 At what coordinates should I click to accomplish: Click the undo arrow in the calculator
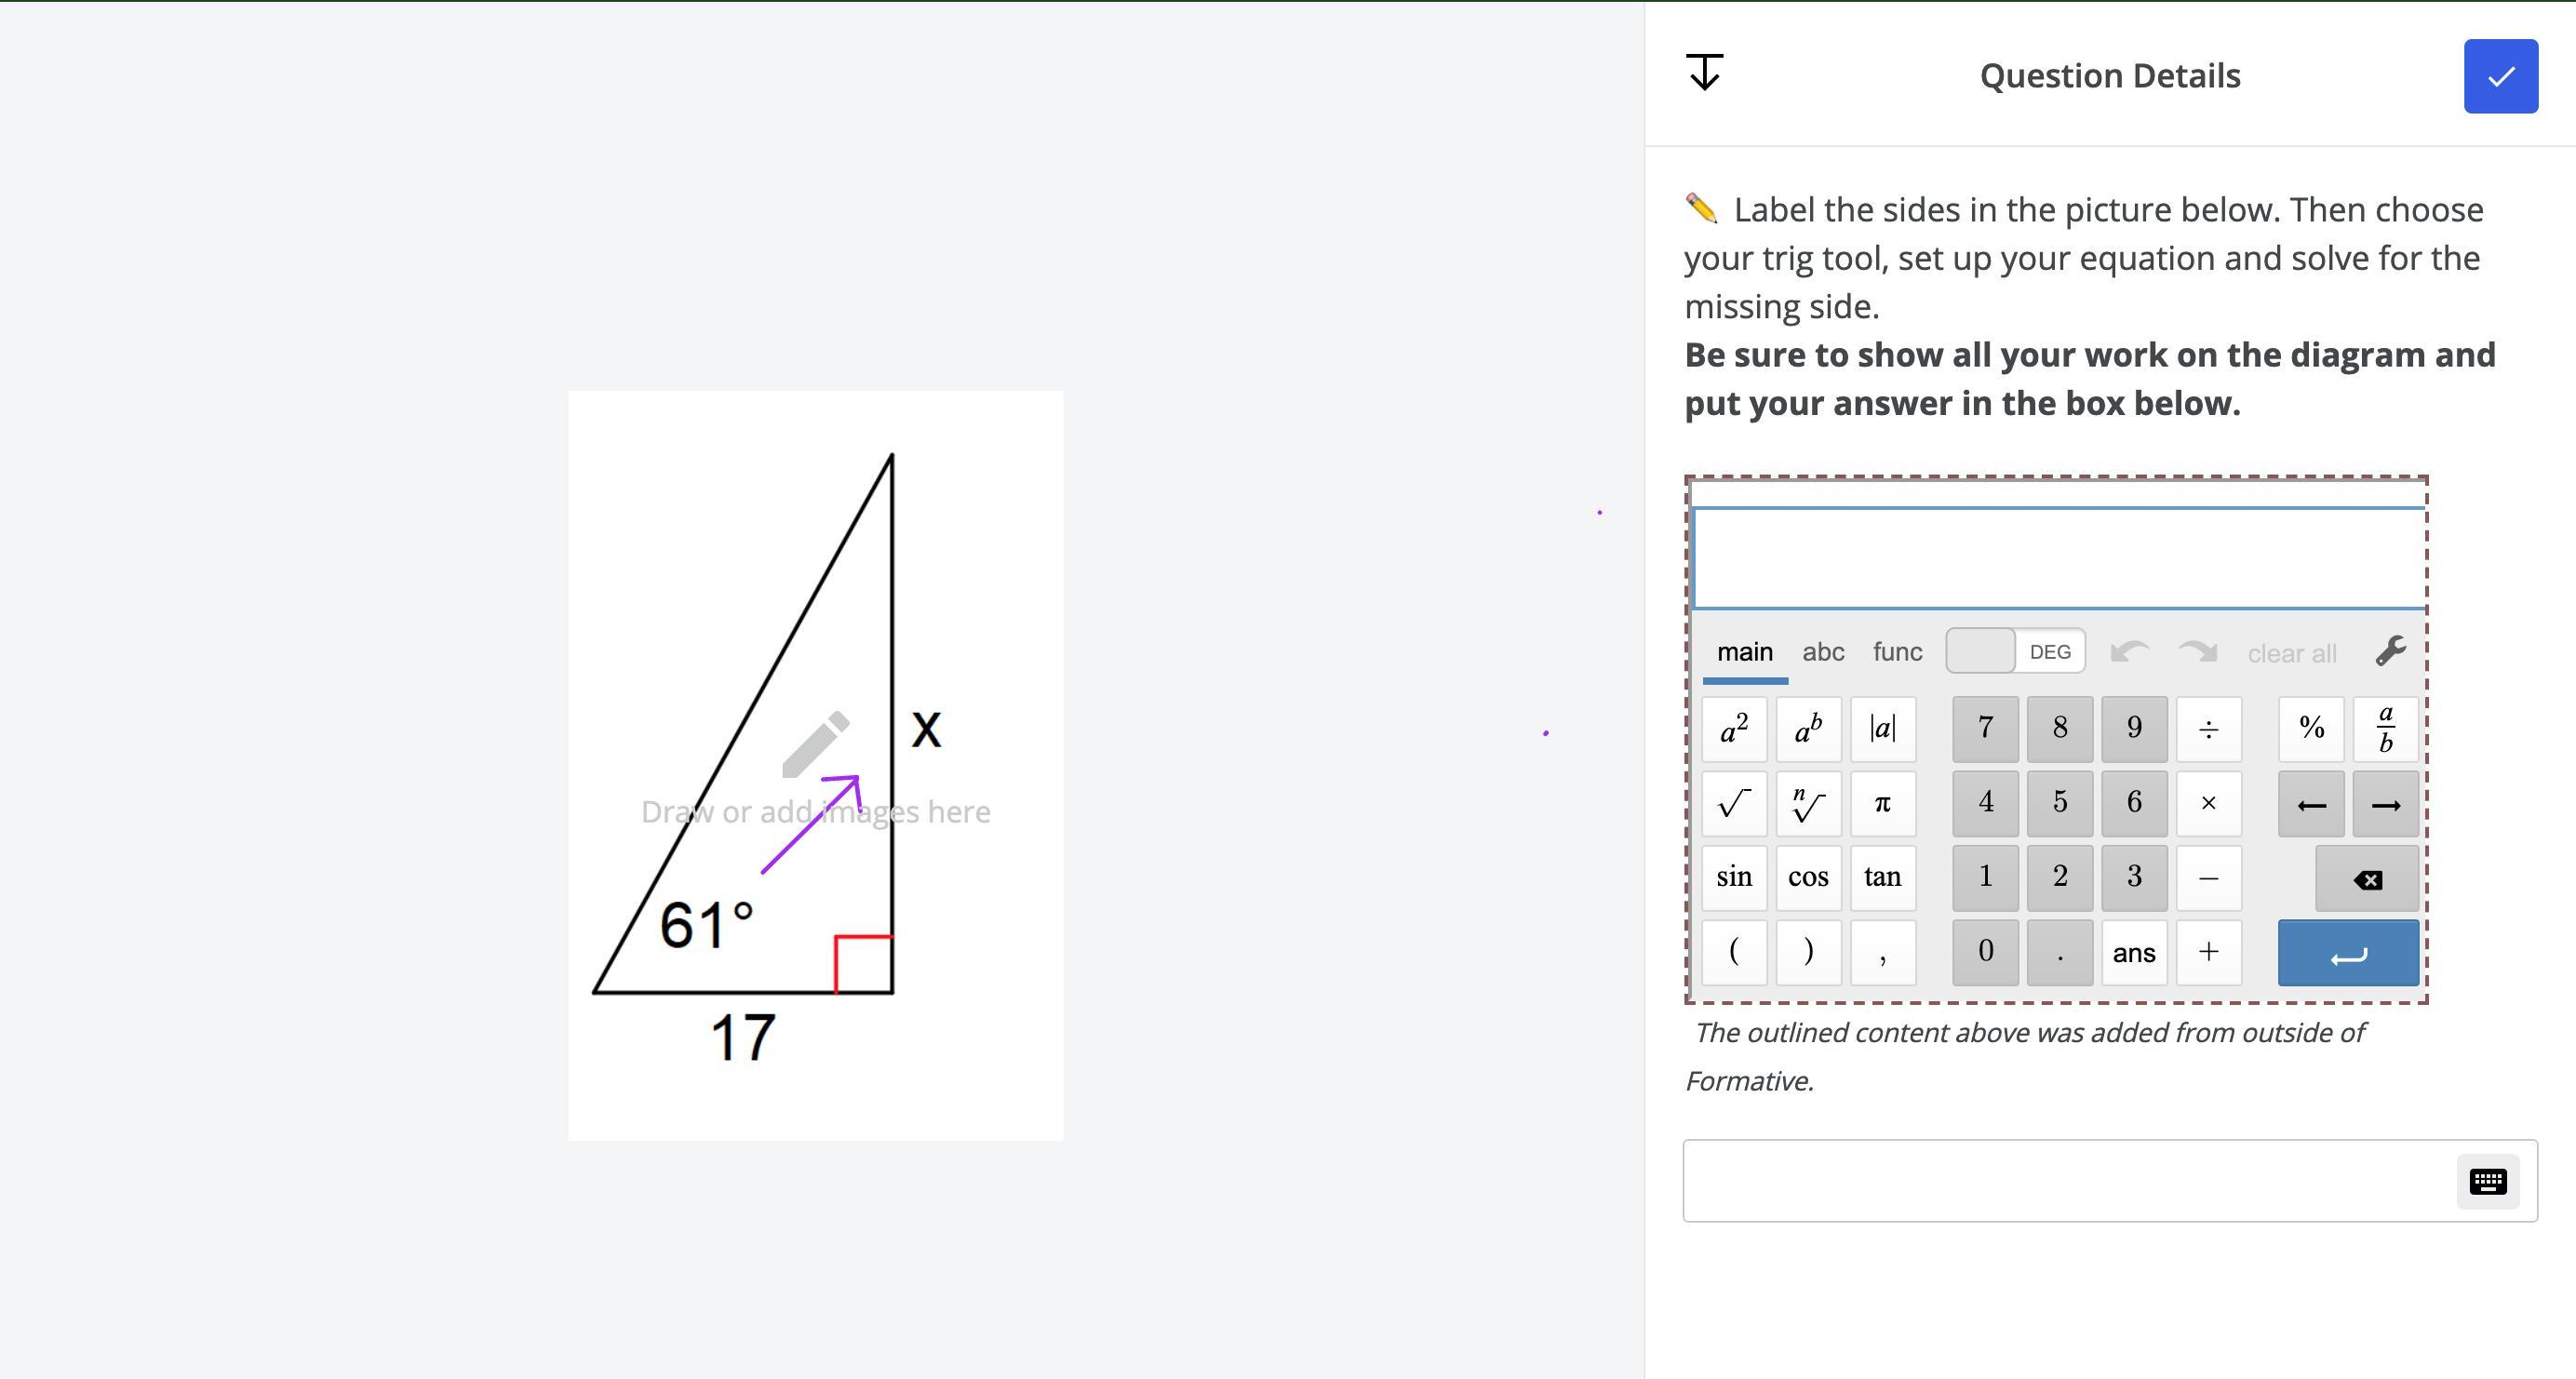coord(2128,652)
